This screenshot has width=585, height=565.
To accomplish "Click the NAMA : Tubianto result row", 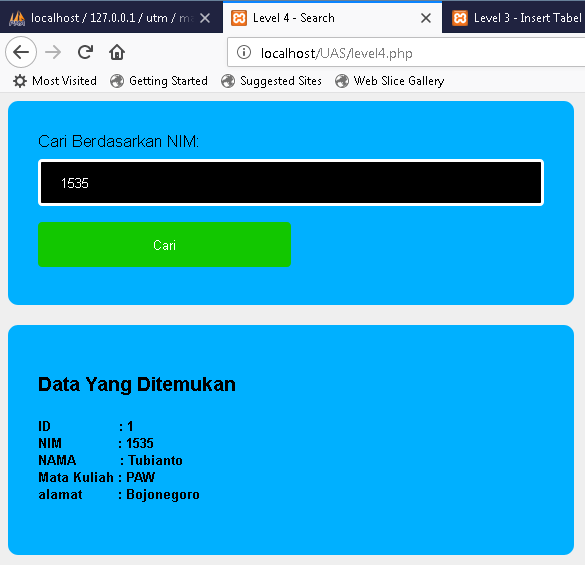I will (x=110, y=460).
